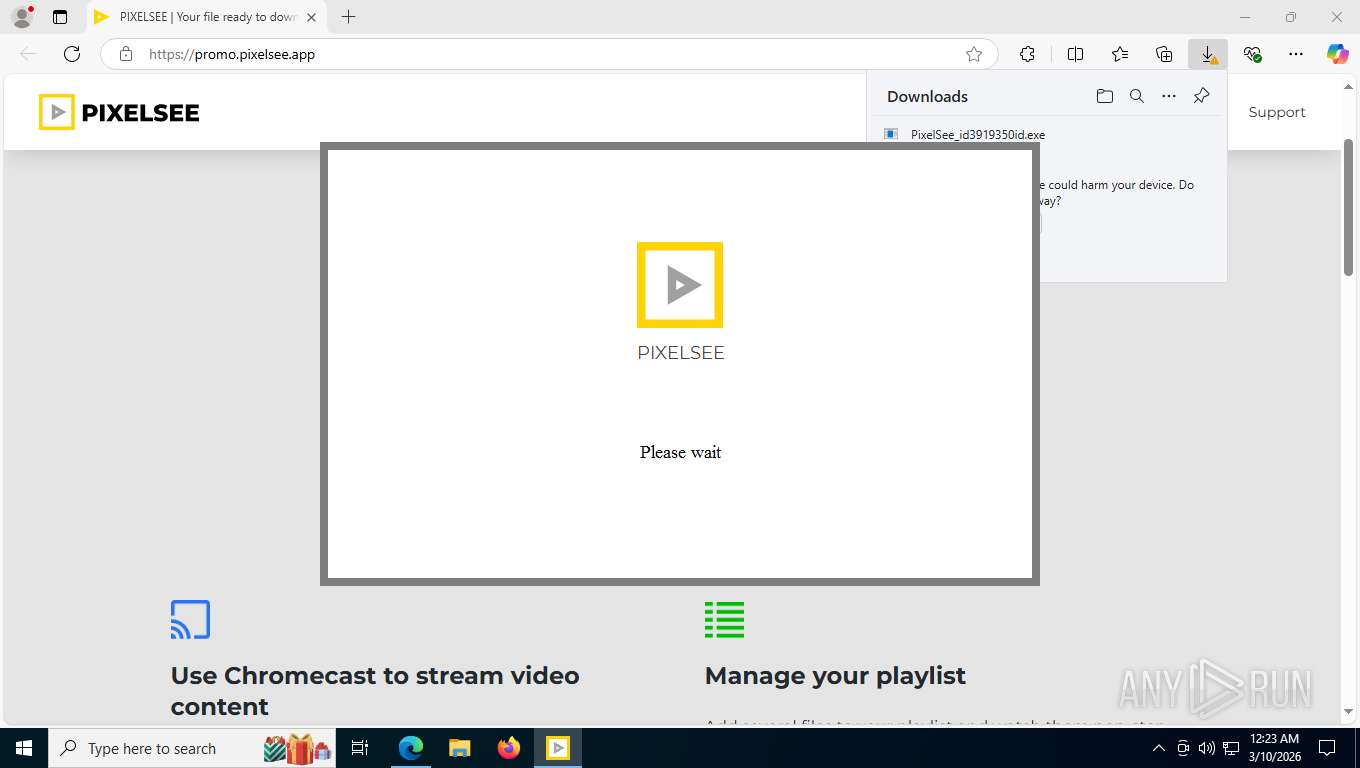Click the address bar URL
The height and width of the screenshot is (768, 1360).
pyautogui.click(x=232, y=54)
